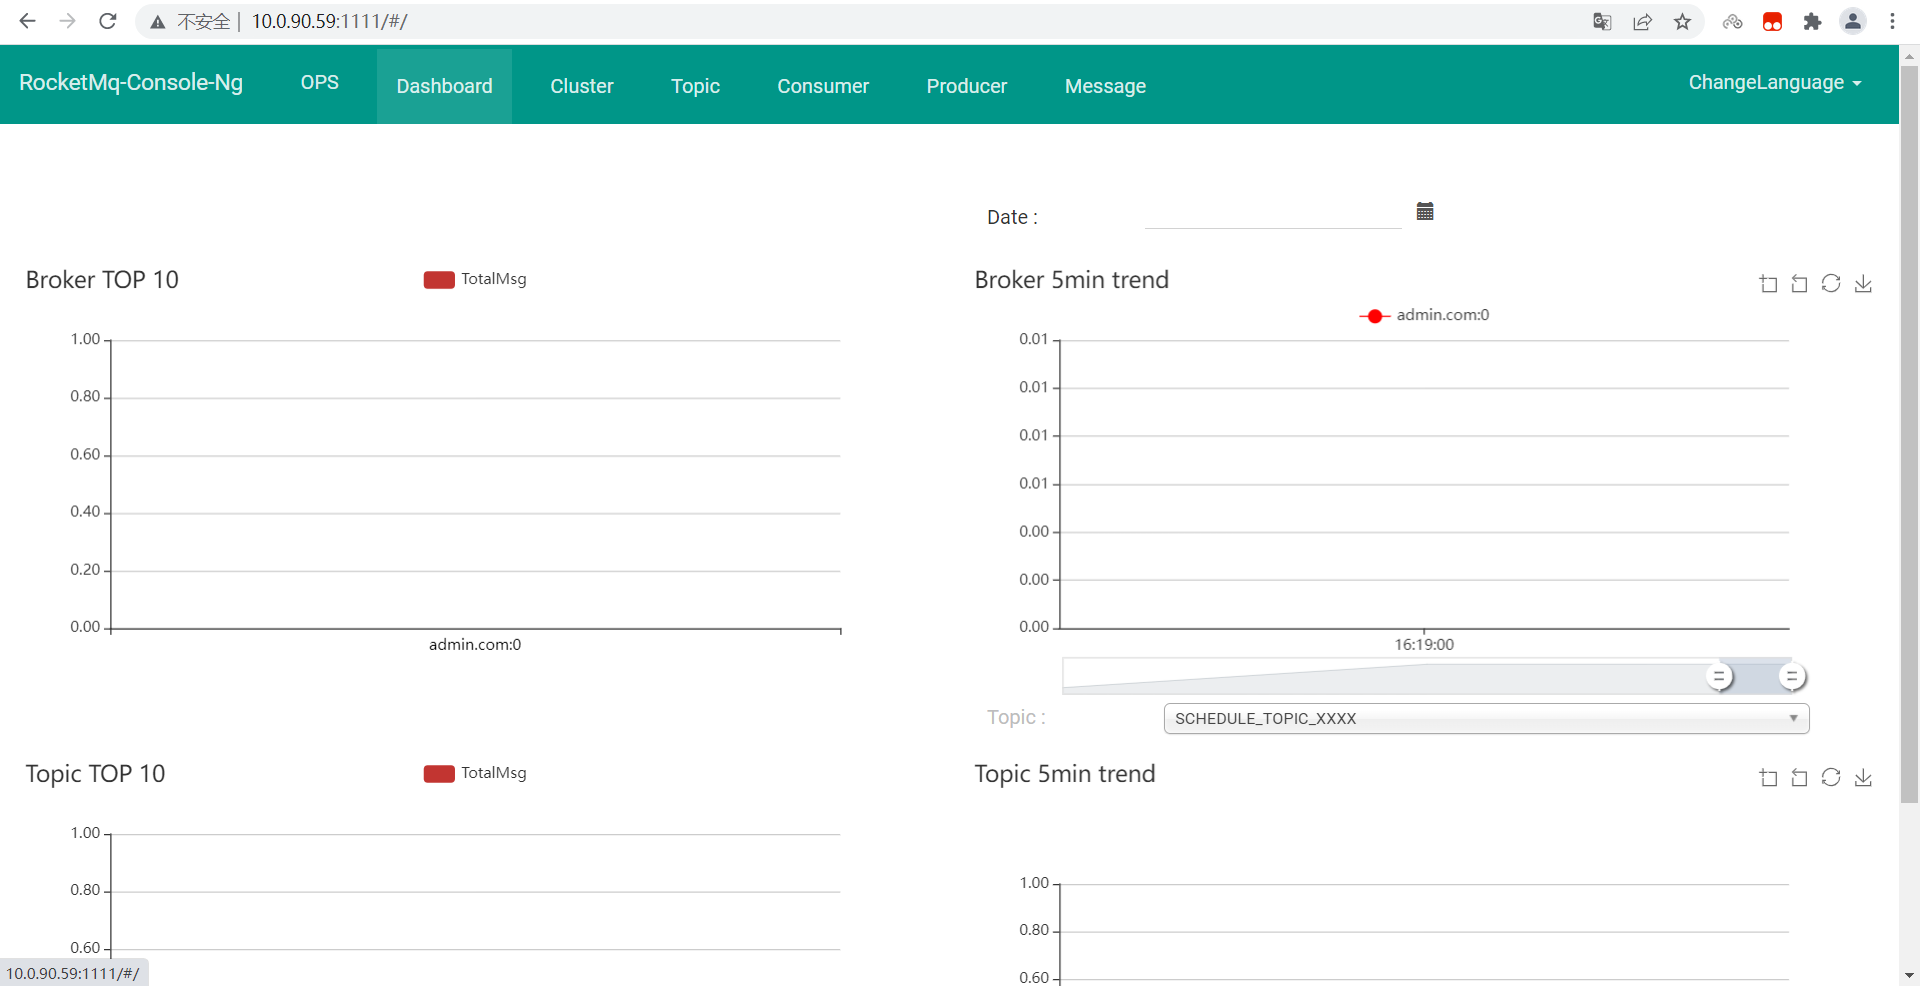Click the red extension icon
Image resolution: width=1920 pixels, height=986 pixels.
(1772, 22)
